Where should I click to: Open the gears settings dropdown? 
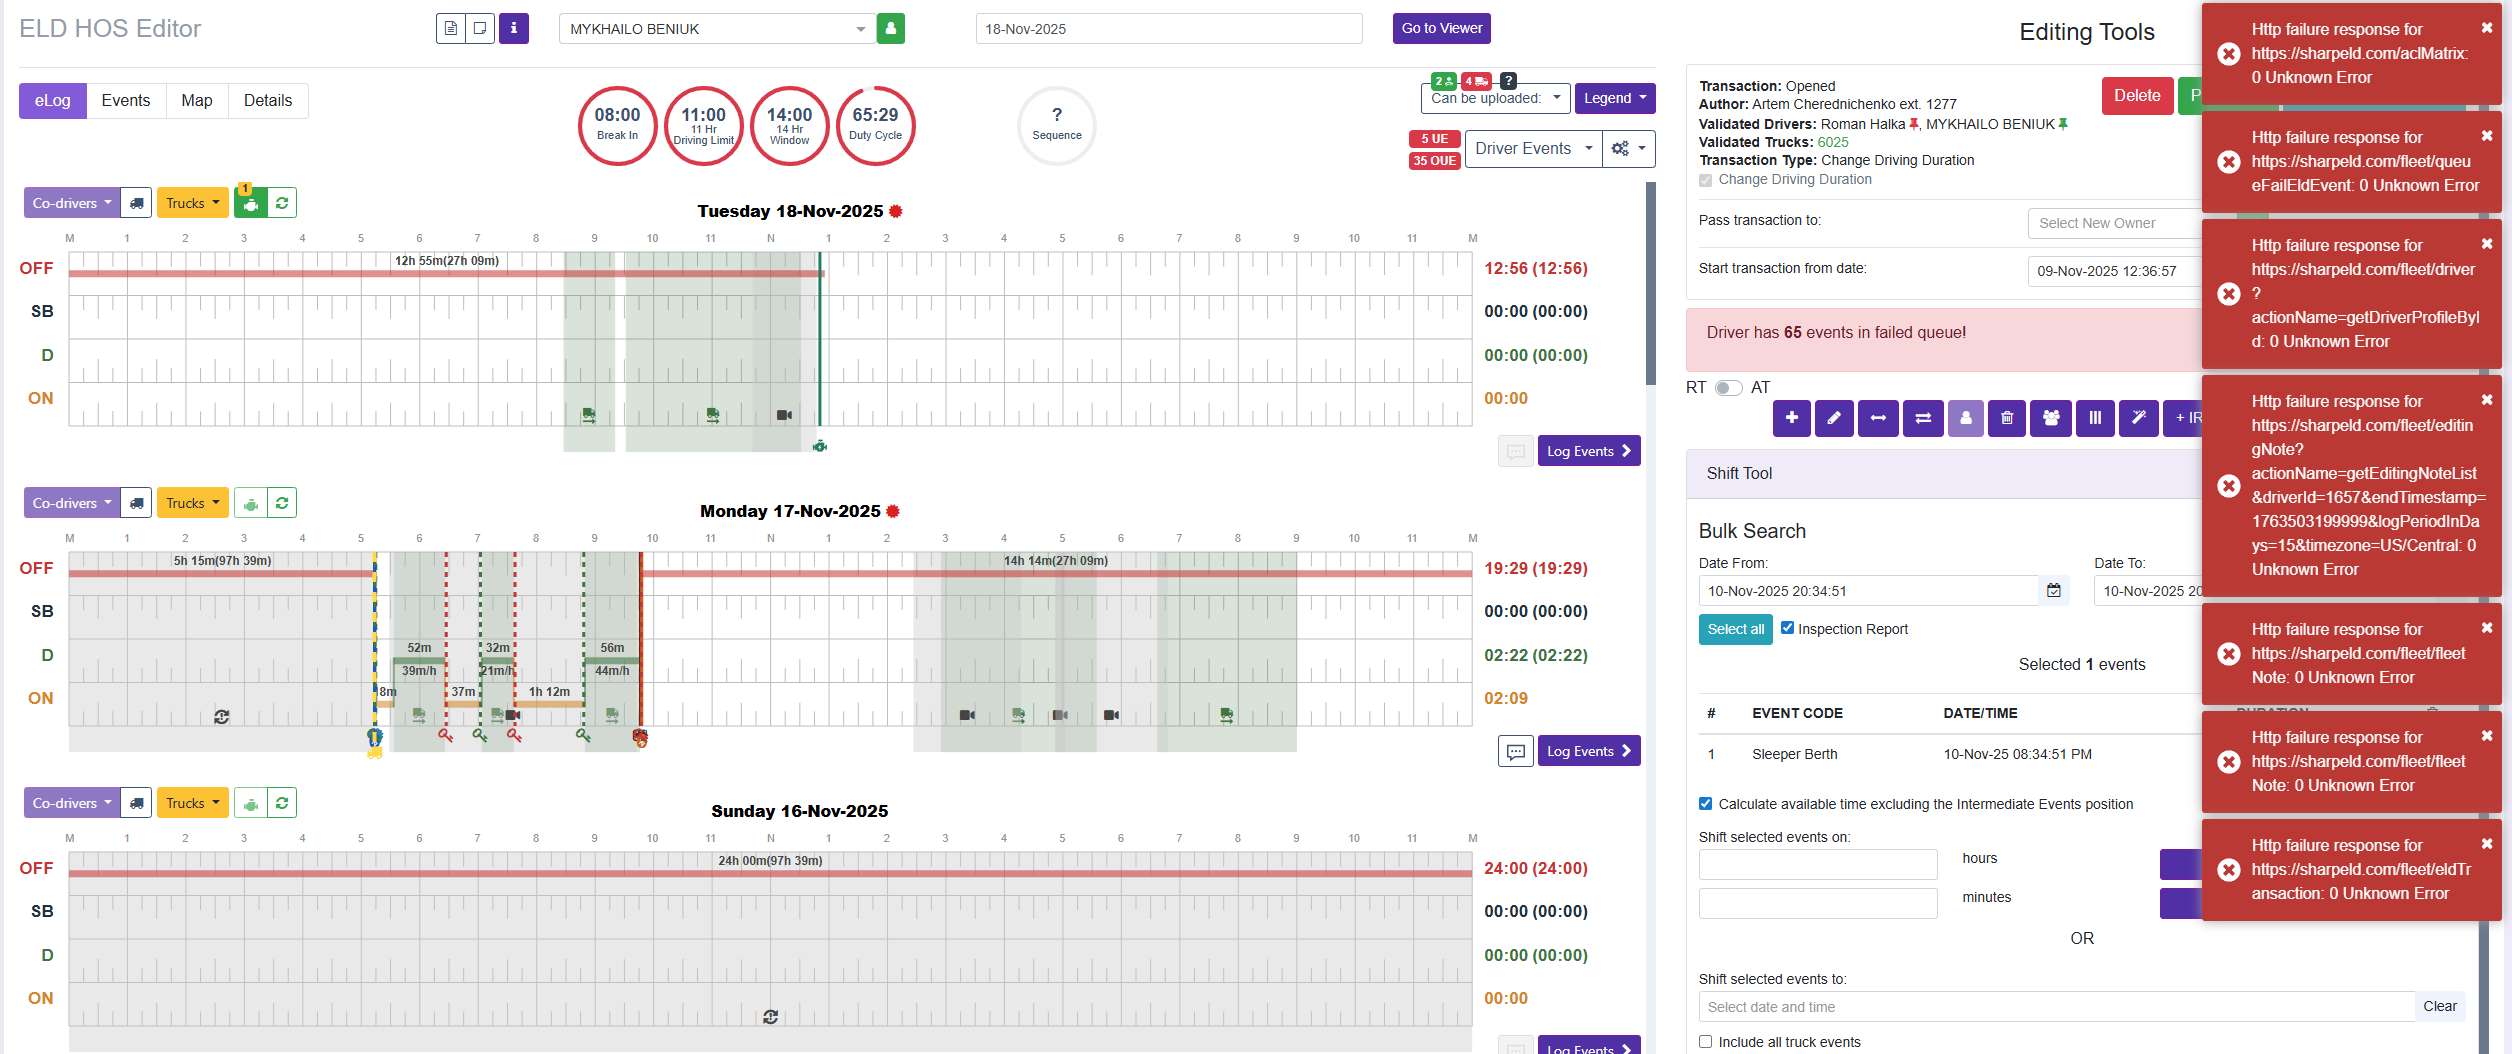[x=1628, y=149]
